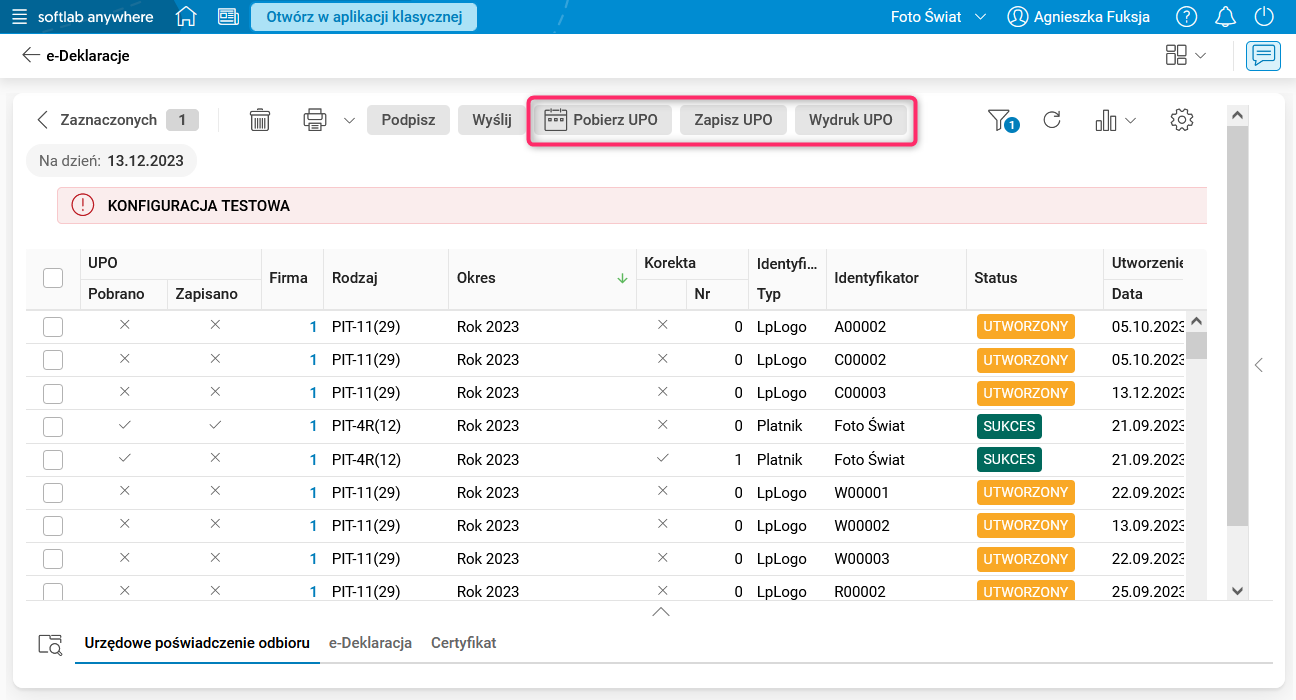1296x700 pixels.
Task: Sort by Okres column header
Action: (x=542, y=278)
